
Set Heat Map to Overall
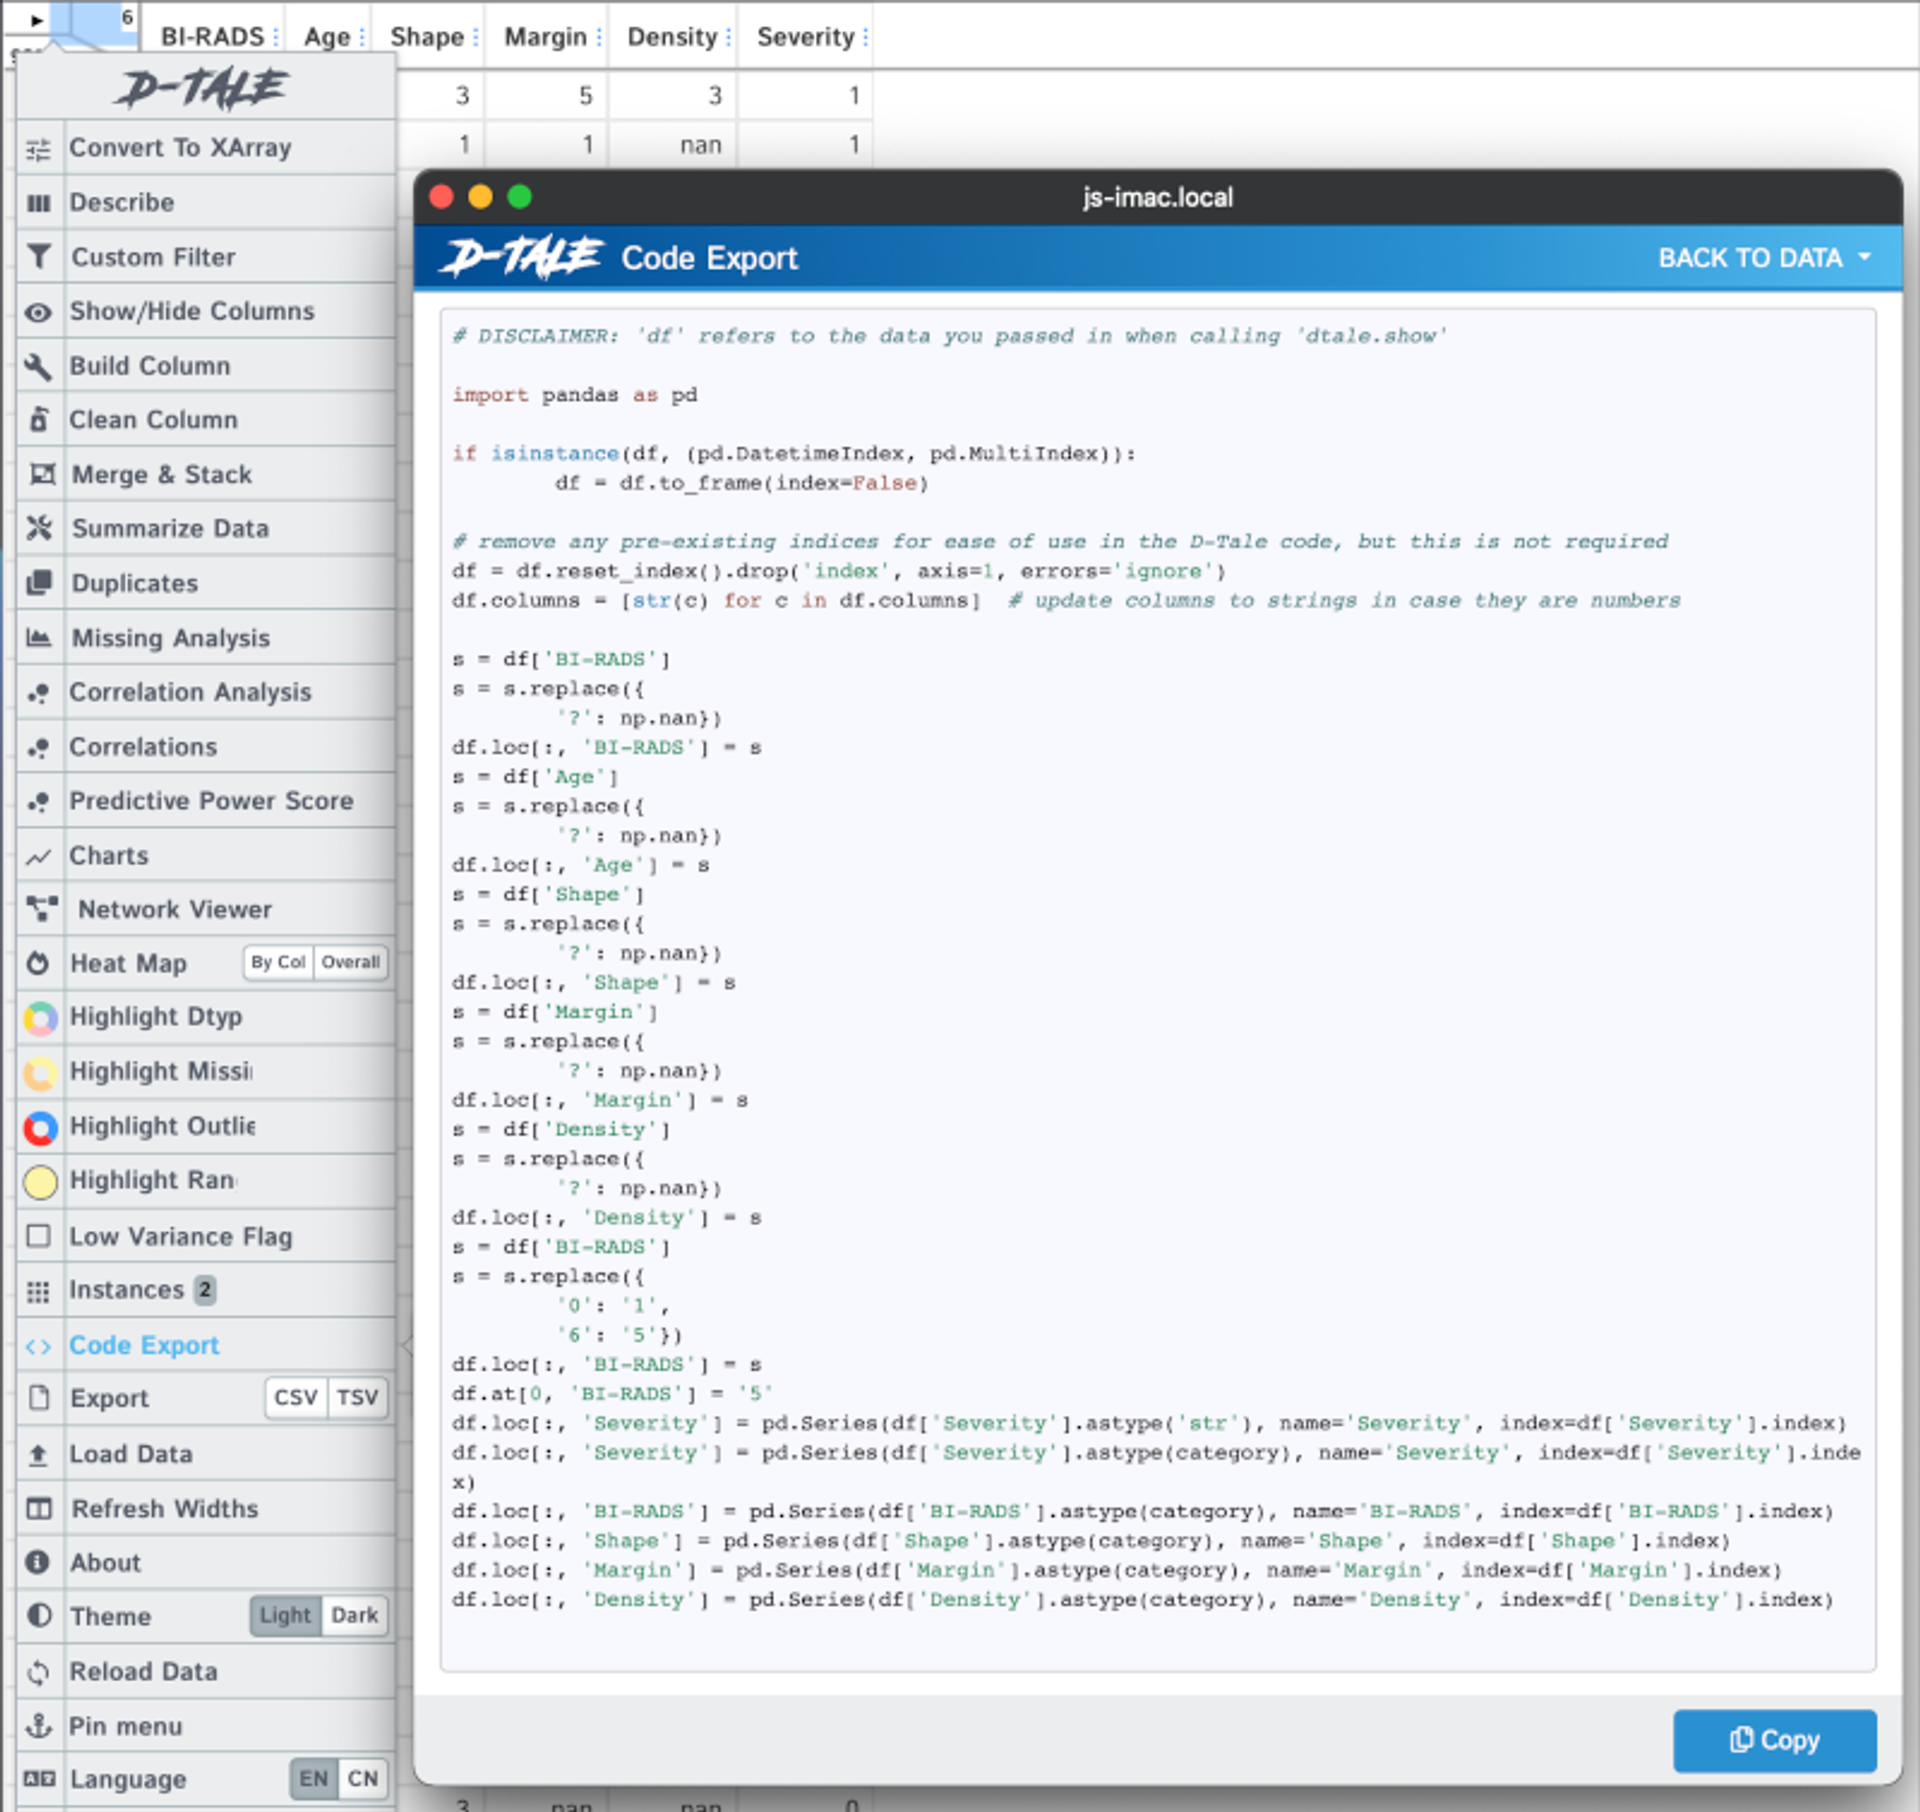click(x=350, y=962)
